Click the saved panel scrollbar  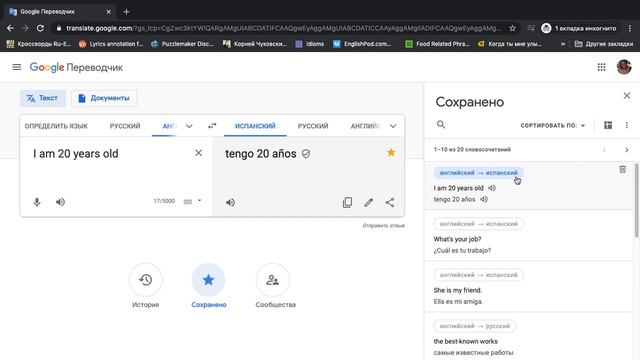click(636, 200)
